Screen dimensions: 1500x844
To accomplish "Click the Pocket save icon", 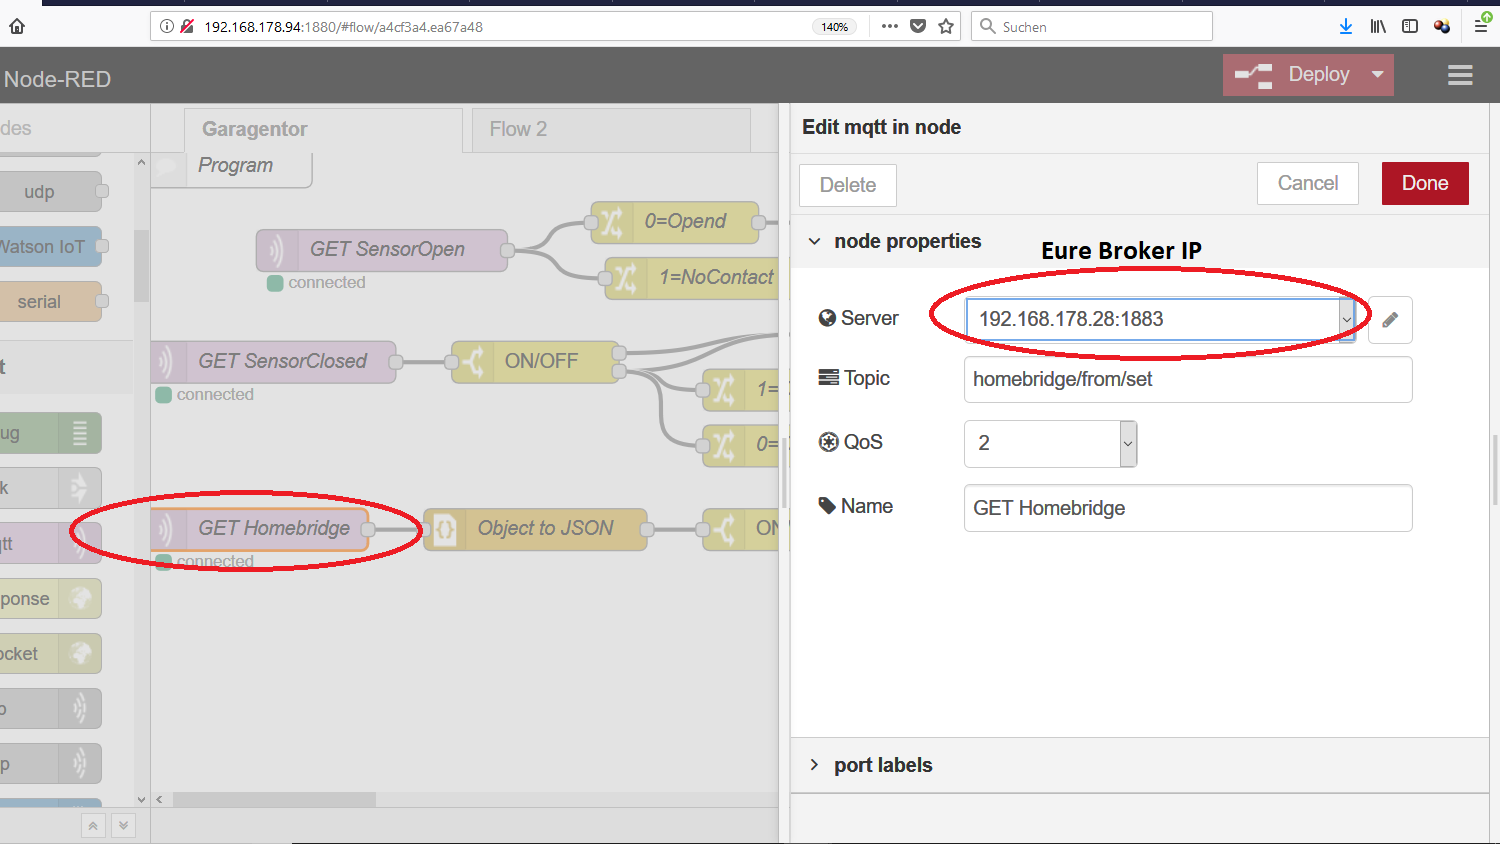I will (918, 27).
